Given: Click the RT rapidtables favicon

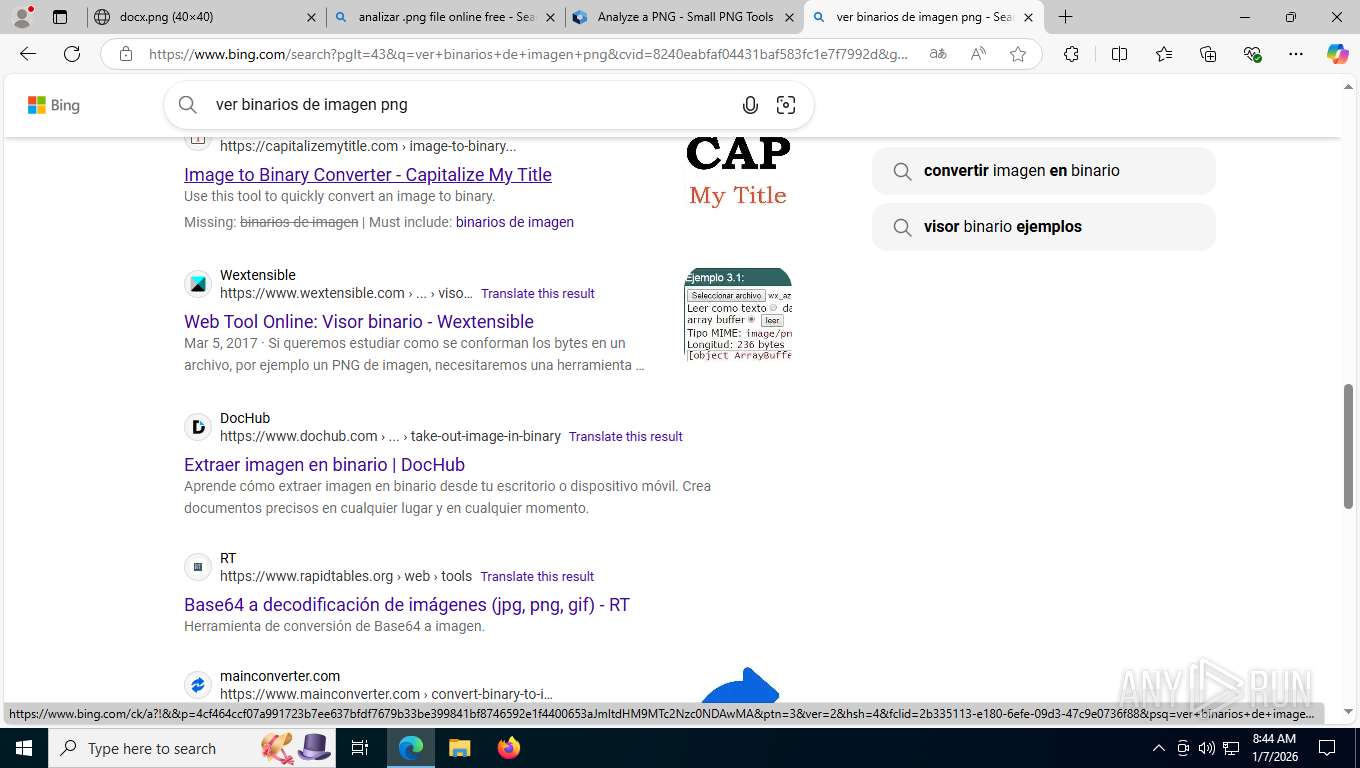Looking at the screenshot, I should tap(198, 567).
